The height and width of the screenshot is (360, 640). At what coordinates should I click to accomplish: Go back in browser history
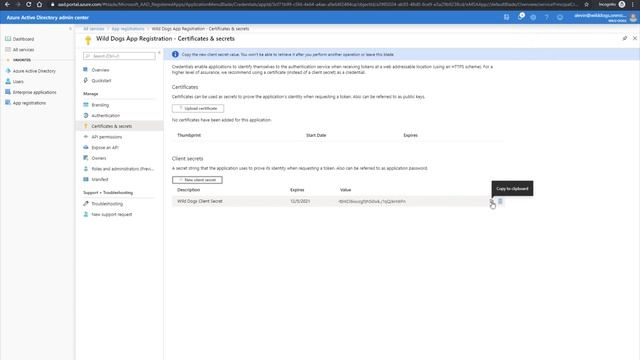(7, 4)
